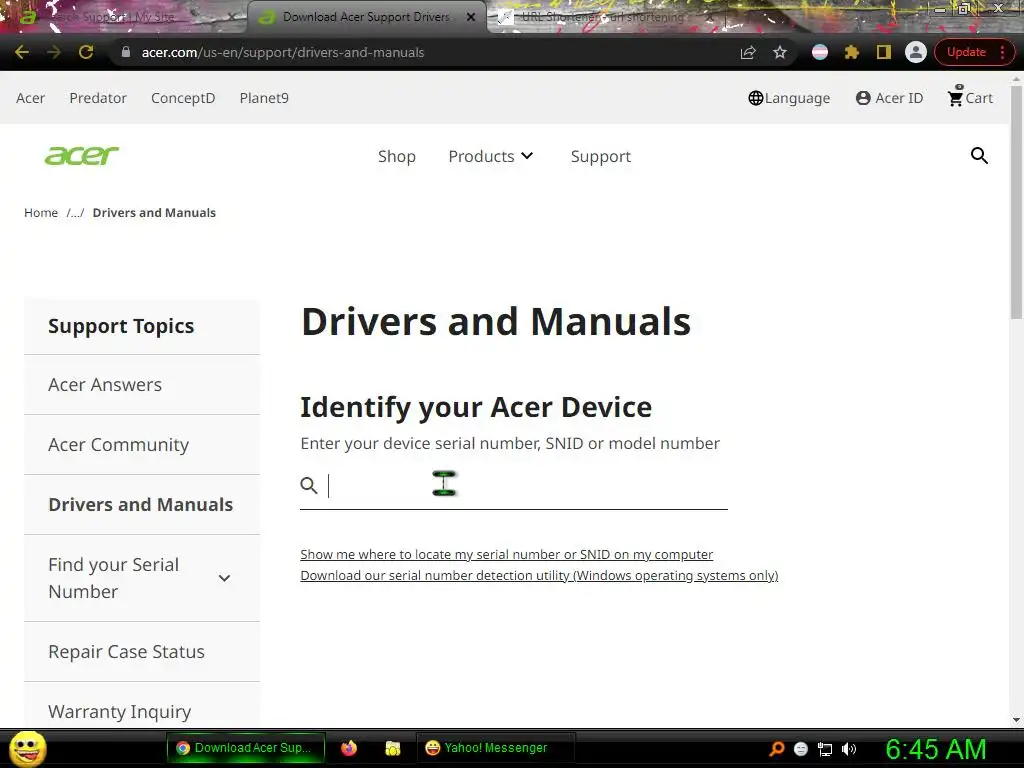Switch to the first Acer Support tab
This screenshot has width=1024, height=768.
pos(114,17)
